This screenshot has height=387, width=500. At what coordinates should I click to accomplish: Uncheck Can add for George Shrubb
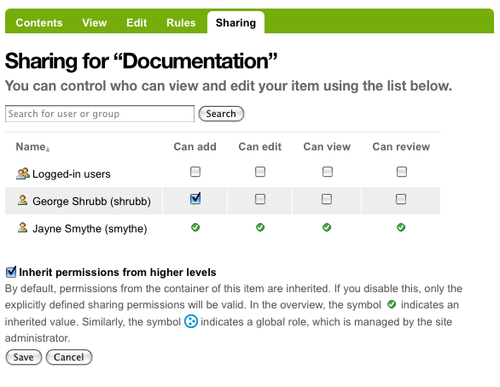(195, 198)
